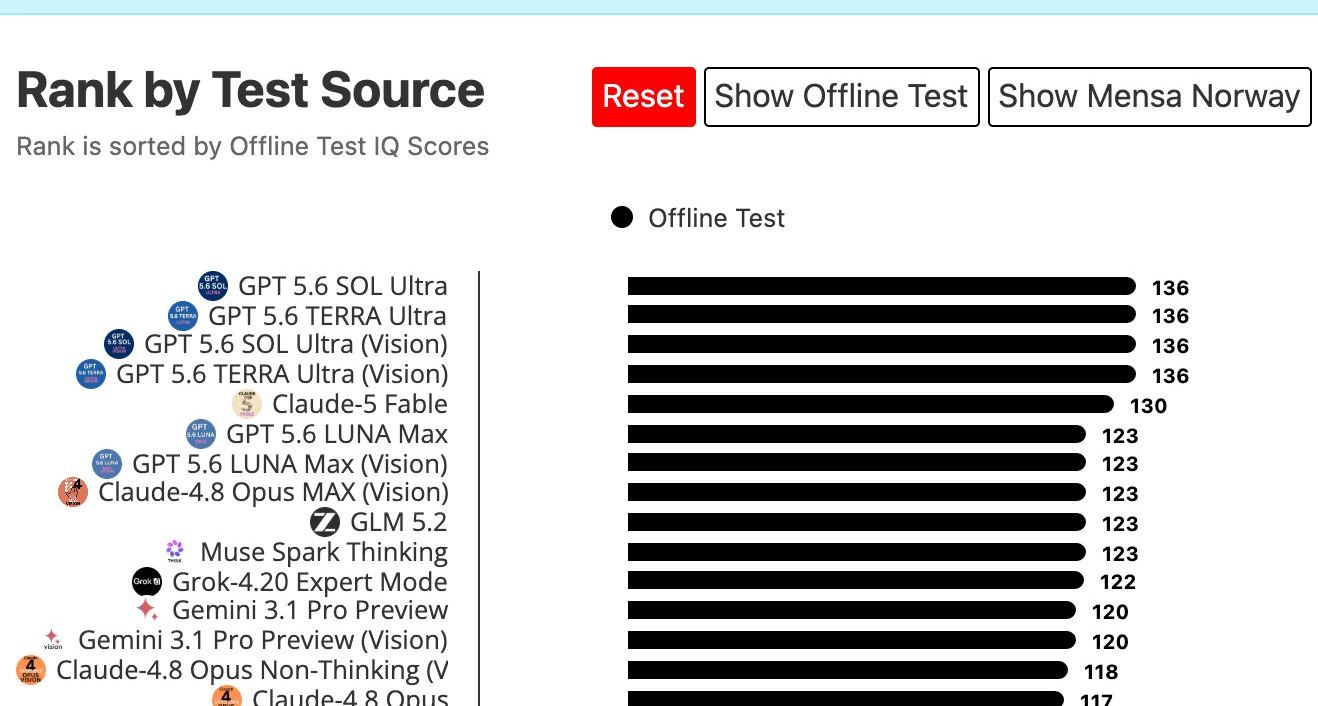
Task: Click the GPT 5.6 TERRA Ultra model icon
Action: (x=183, y=316)
